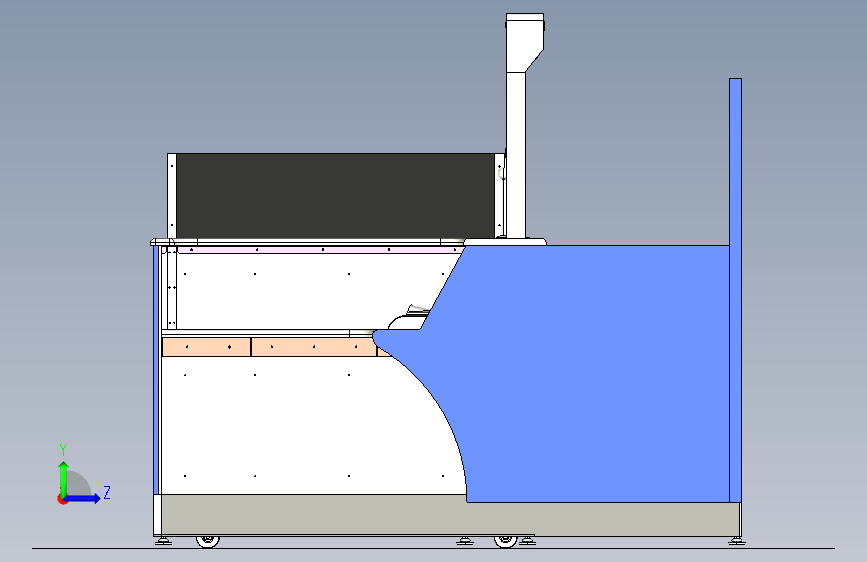Select the dark gray back panel of the model

click(335, 196)
